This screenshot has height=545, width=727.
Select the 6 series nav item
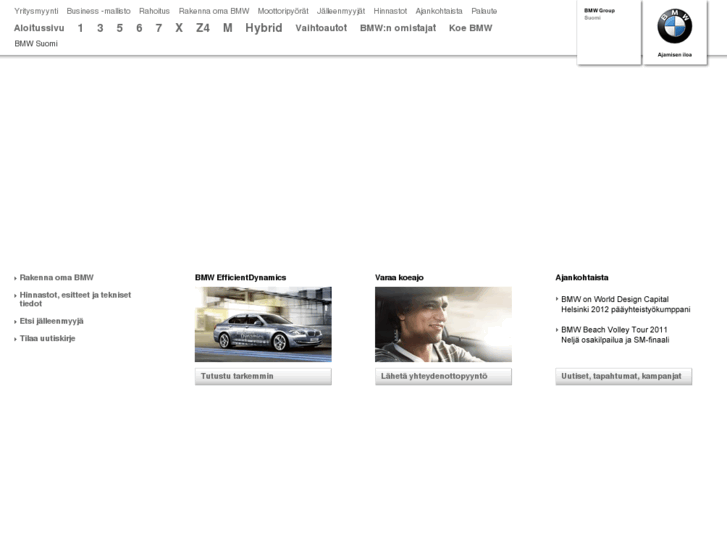click(x=139, y=28)
